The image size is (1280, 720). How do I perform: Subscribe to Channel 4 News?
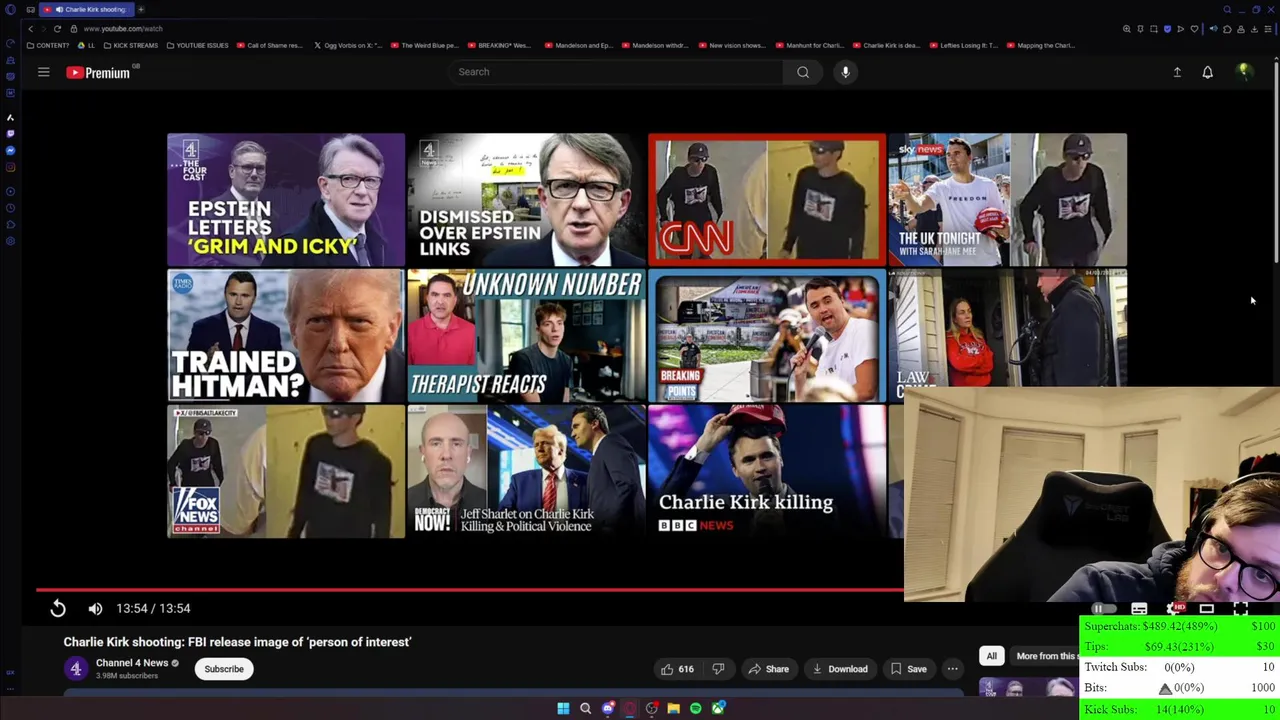tap(224, 669)
